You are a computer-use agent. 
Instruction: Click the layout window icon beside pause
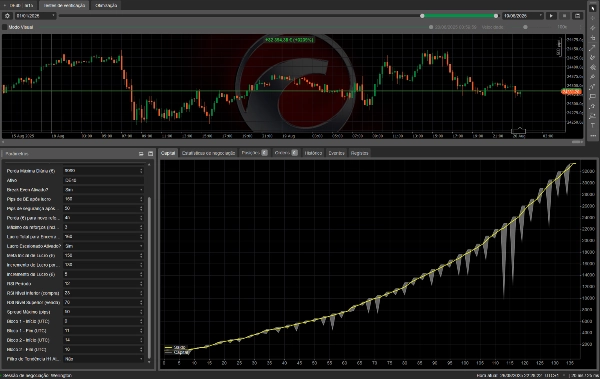click(x=577, y=16)
